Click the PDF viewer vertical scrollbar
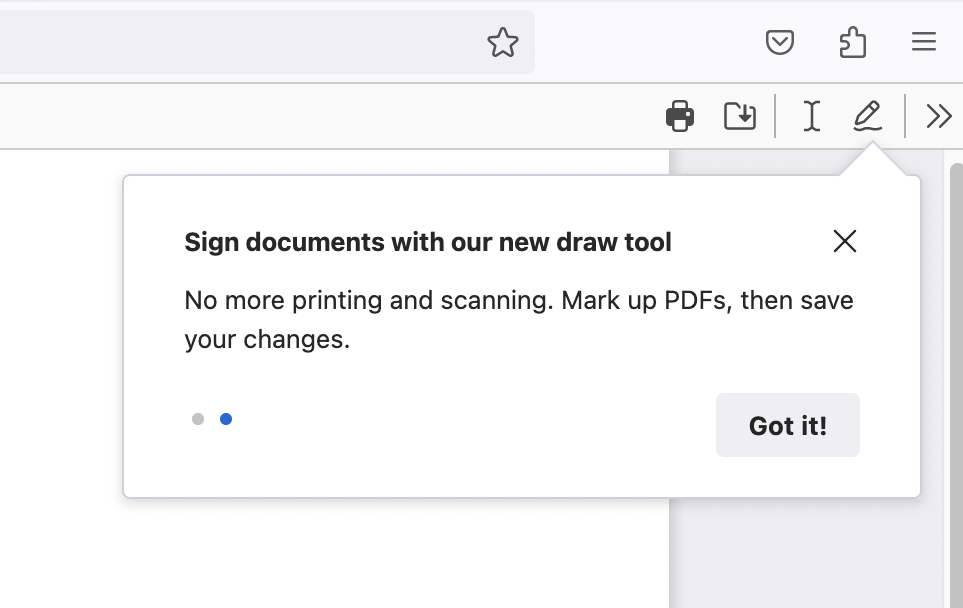Screen dimensions: 963x608 (956, 380)
